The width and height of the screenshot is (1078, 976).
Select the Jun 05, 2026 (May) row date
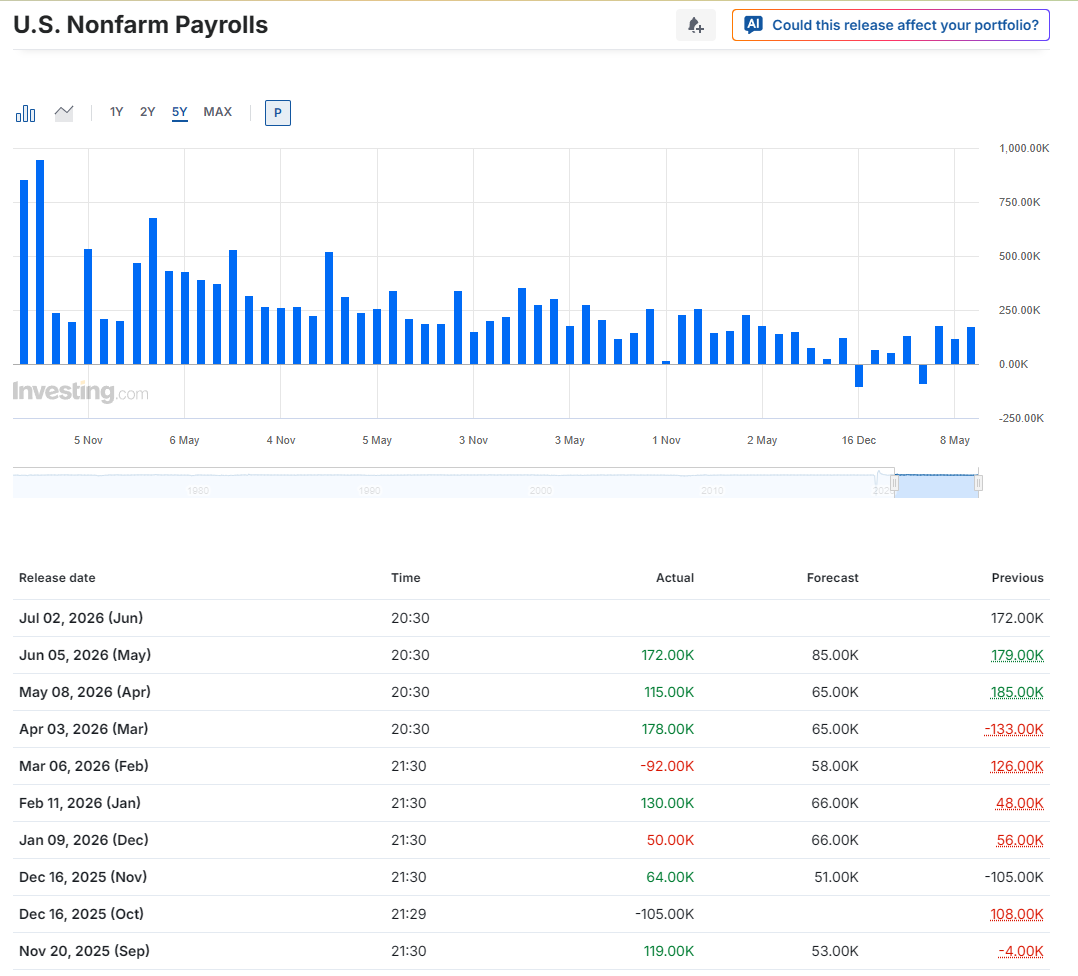85,655
